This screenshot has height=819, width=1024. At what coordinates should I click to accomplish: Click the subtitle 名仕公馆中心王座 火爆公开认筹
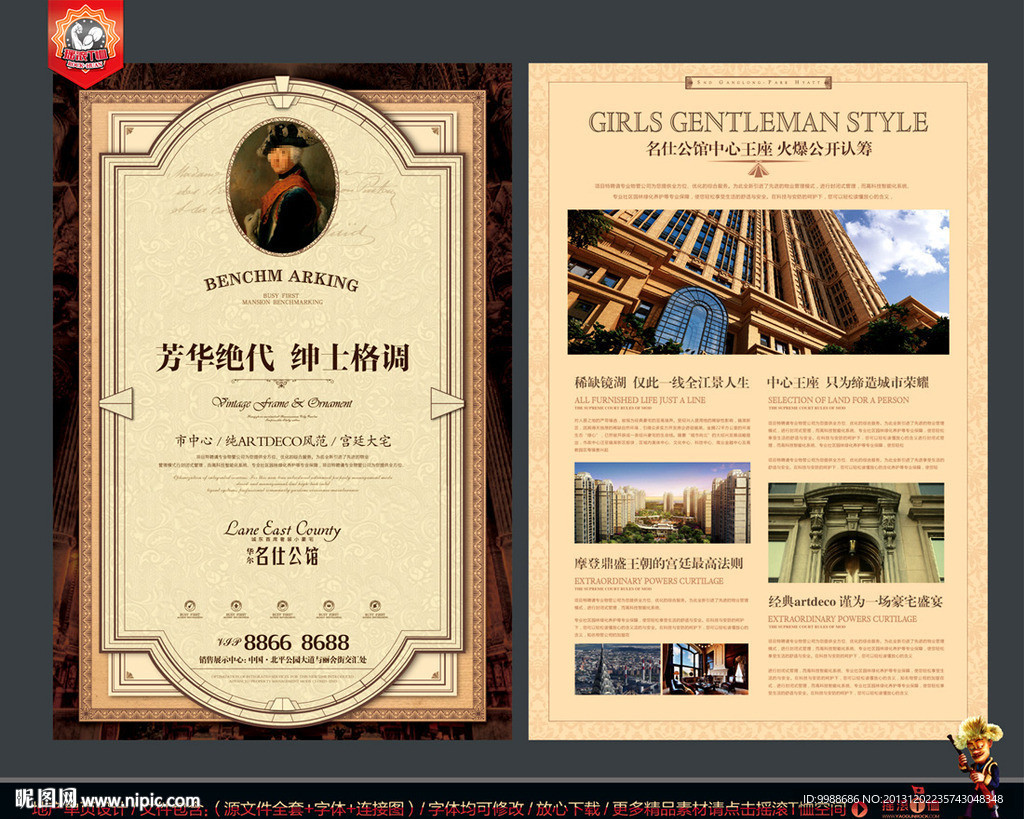pyautogui.click(x=758, y=149)
